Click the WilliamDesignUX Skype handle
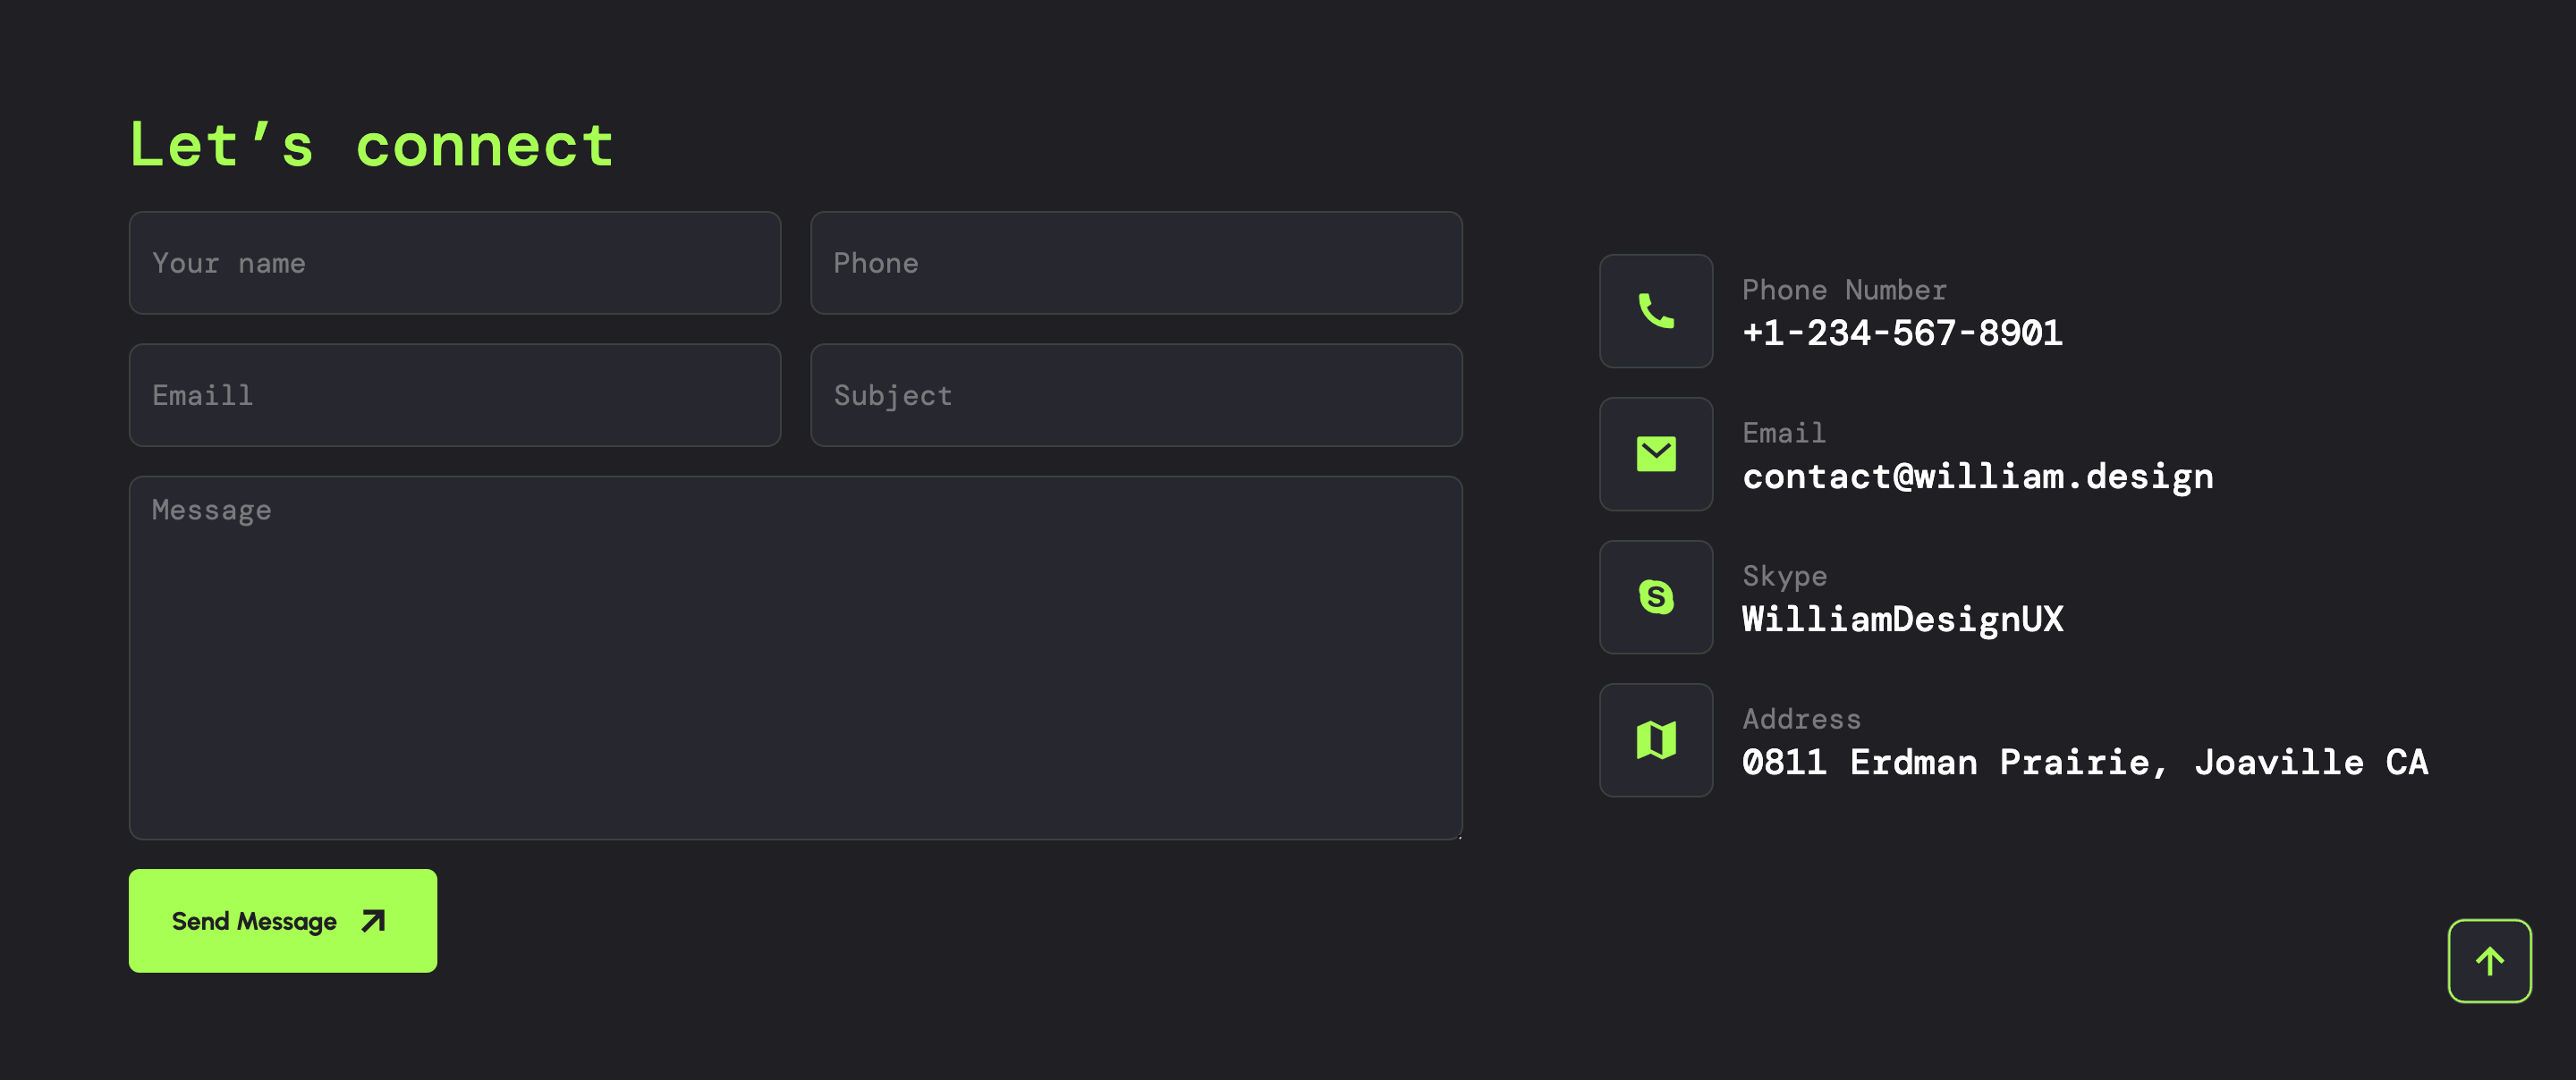This screenshot has height=1080, width=2576. 1902,619
